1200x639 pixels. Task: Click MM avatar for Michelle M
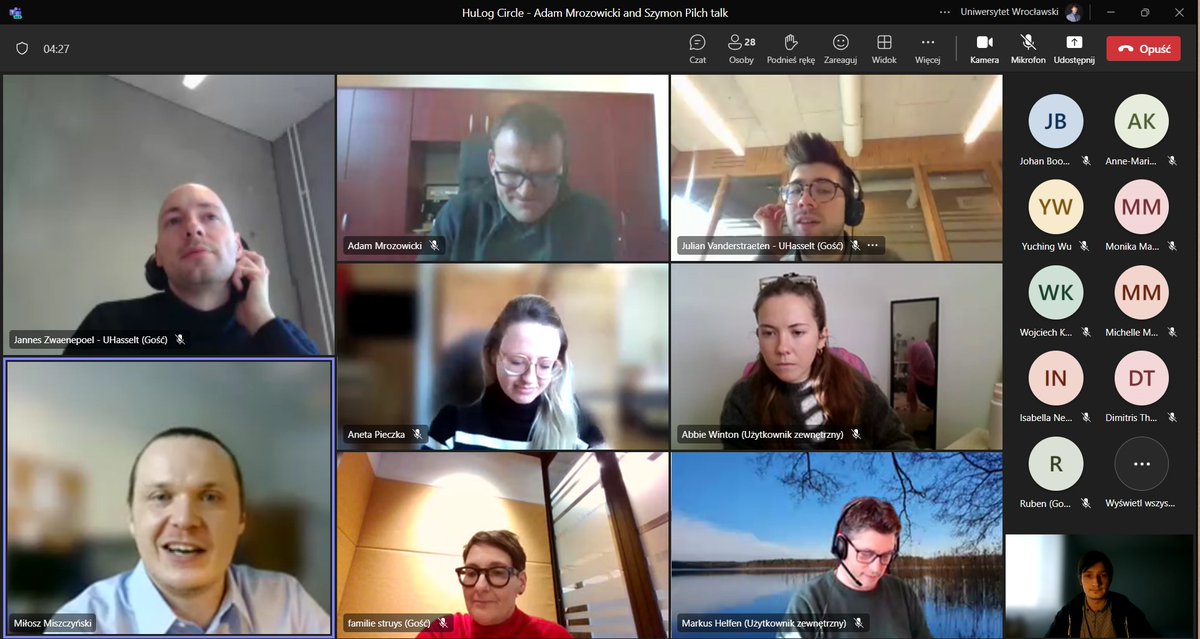click(1141, 293)
